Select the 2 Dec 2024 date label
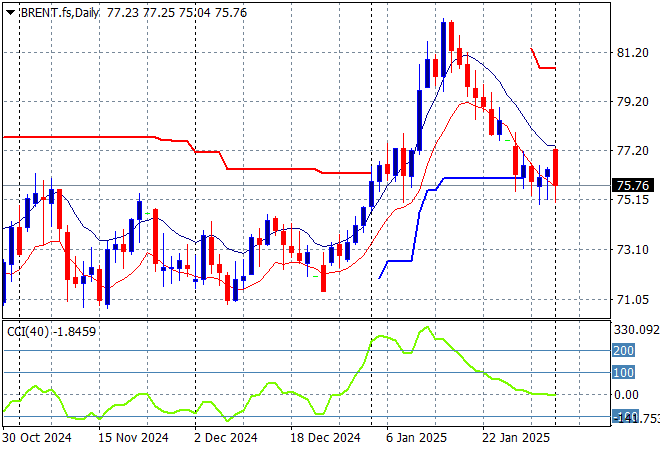 [225, 437]
